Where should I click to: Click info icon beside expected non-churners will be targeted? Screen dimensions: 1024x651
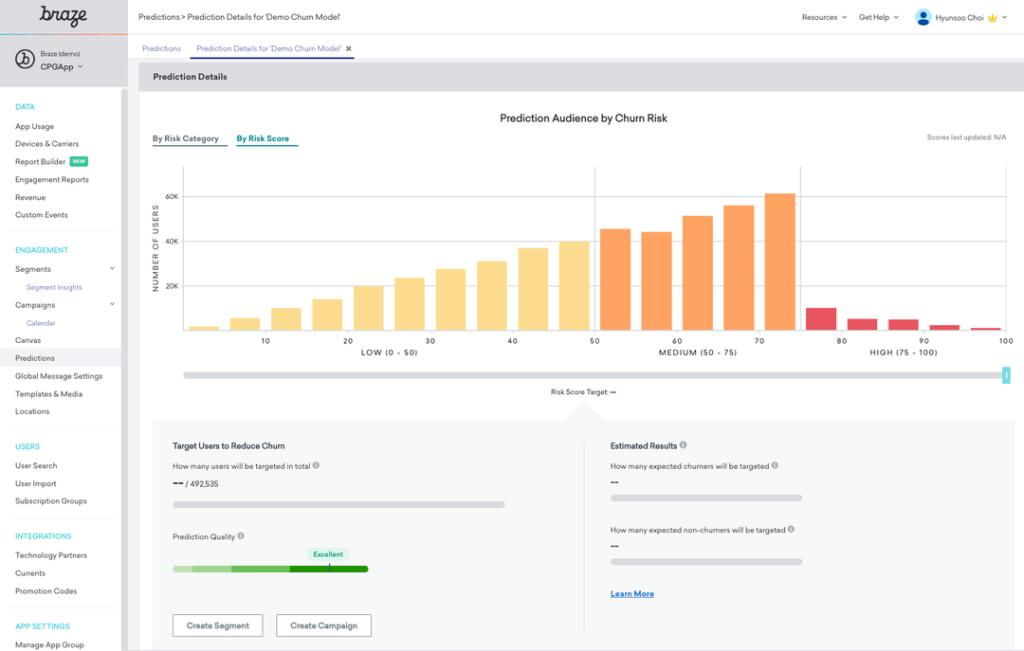point(792,530)
